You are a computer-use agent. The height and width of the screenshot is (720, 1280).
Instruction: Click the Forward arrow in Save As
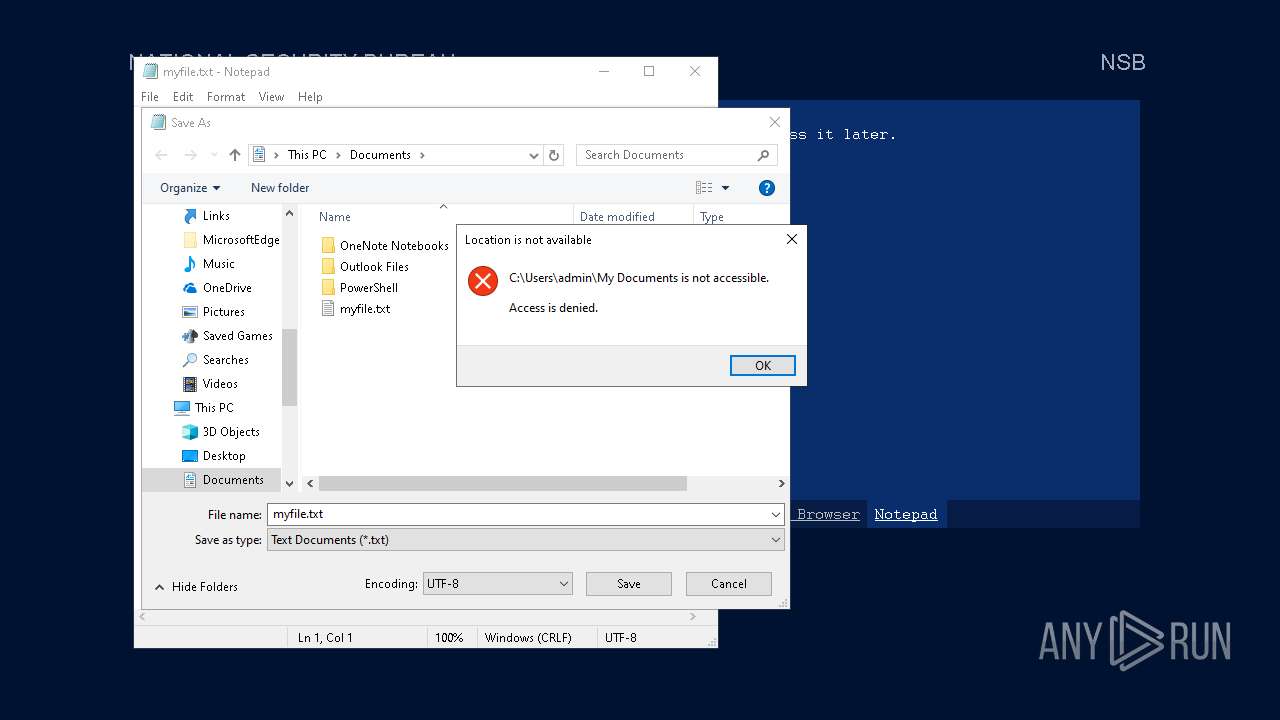pyautogui.click(x=190, y=155)
